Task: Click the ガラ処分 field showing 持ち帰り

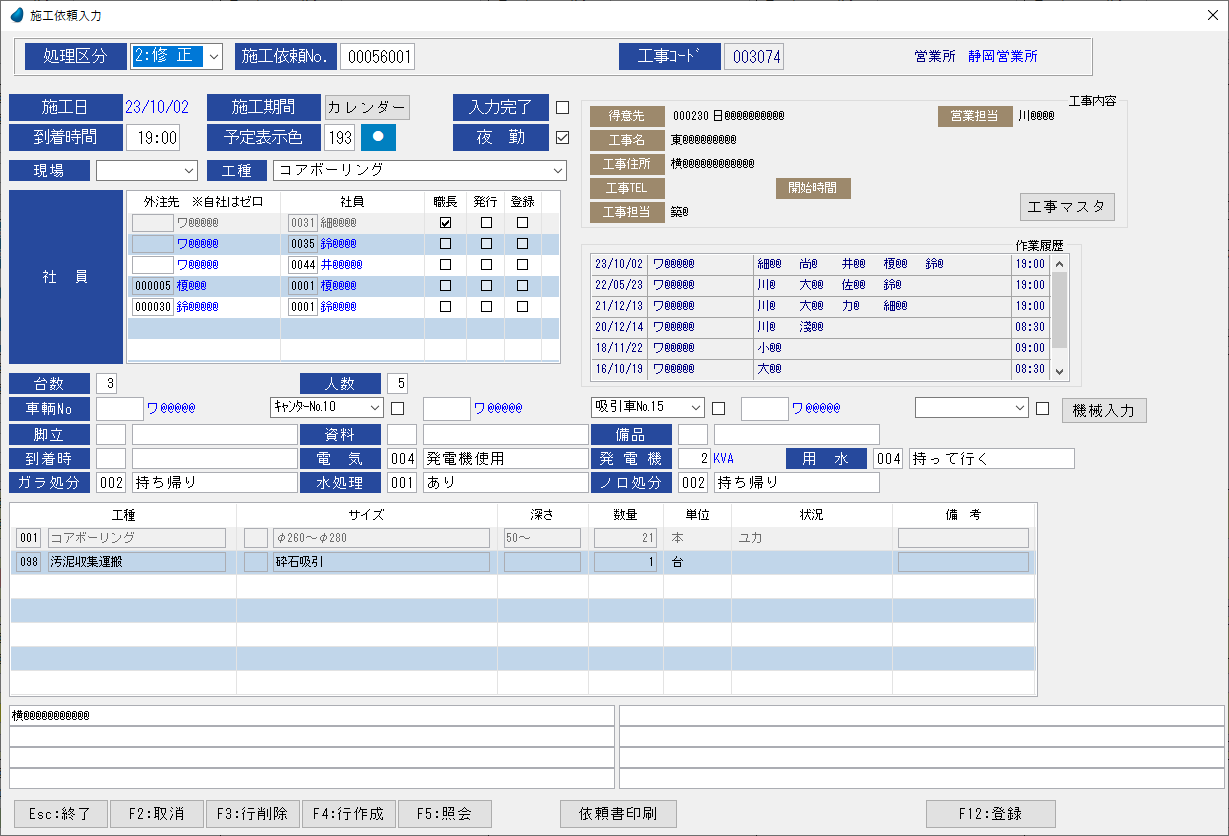Action: (x=215, y=482)
